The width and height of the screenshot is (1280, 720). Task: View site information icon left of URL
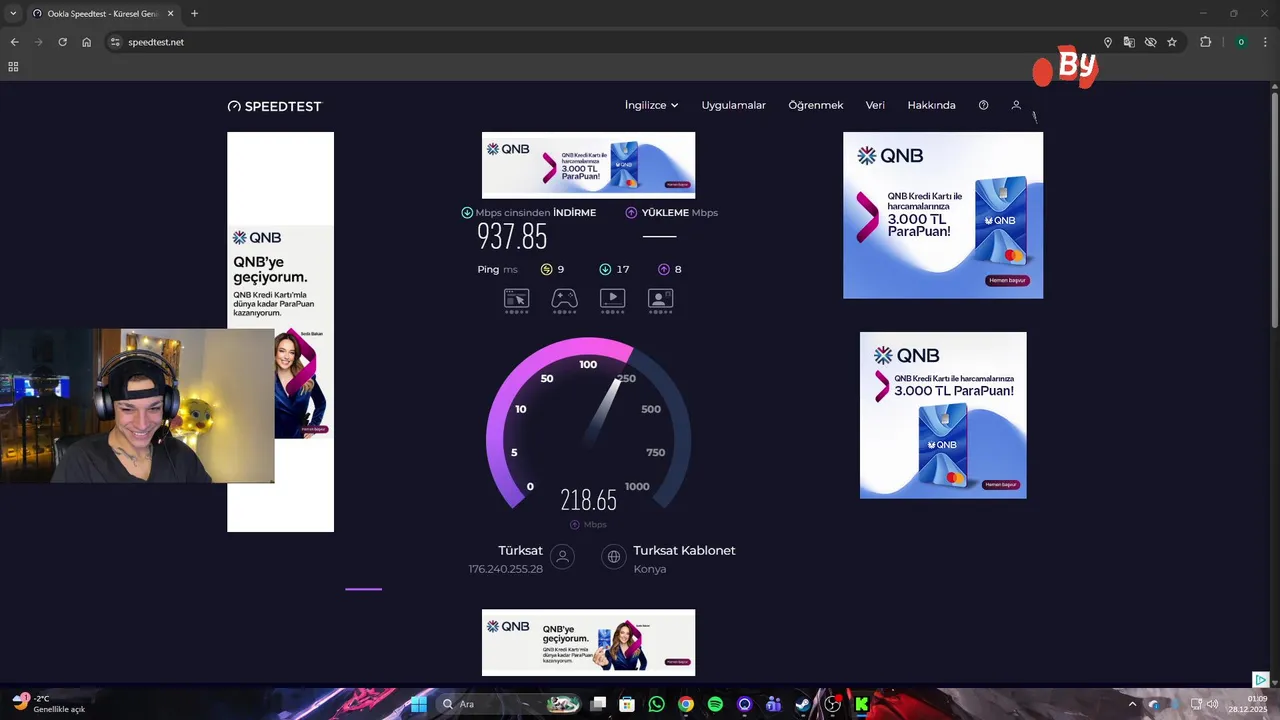point(115,42)
